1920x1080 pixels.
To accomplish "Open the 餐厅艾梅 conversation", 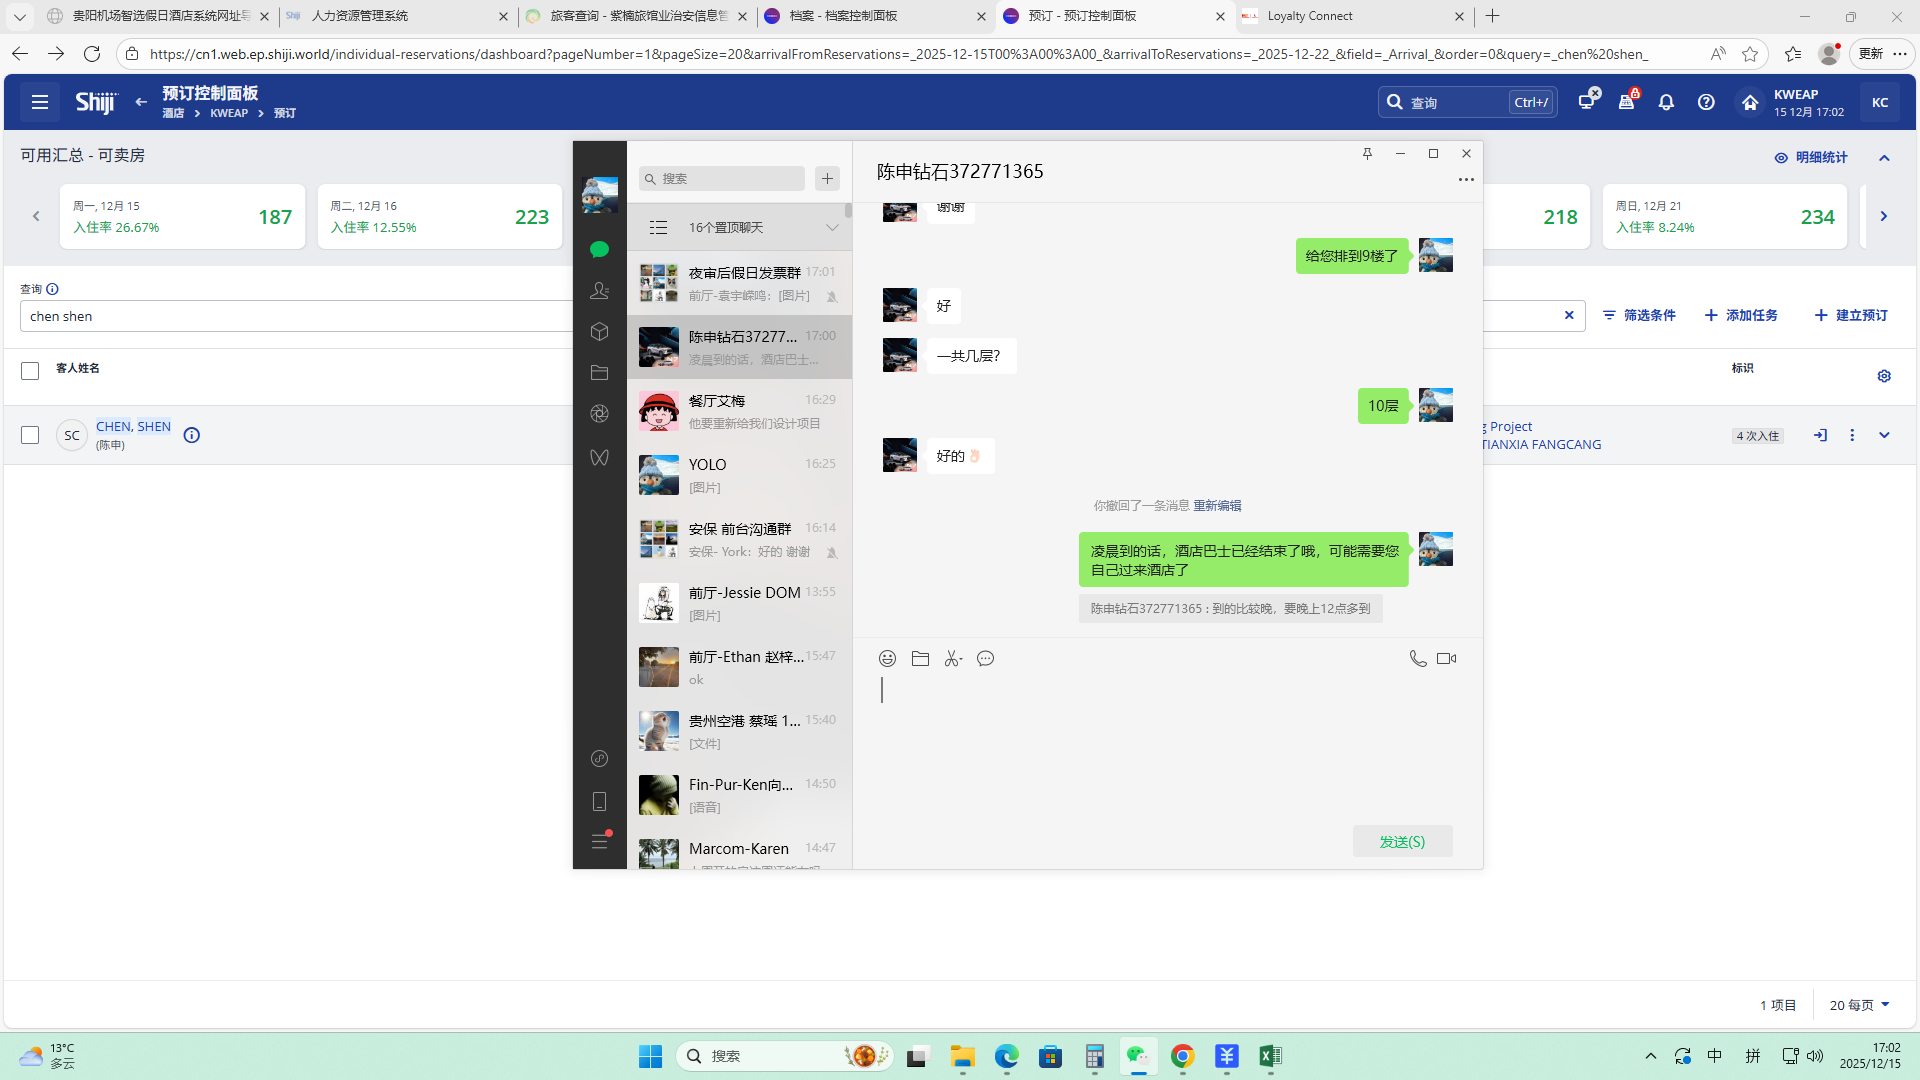I will click(739, 411).
